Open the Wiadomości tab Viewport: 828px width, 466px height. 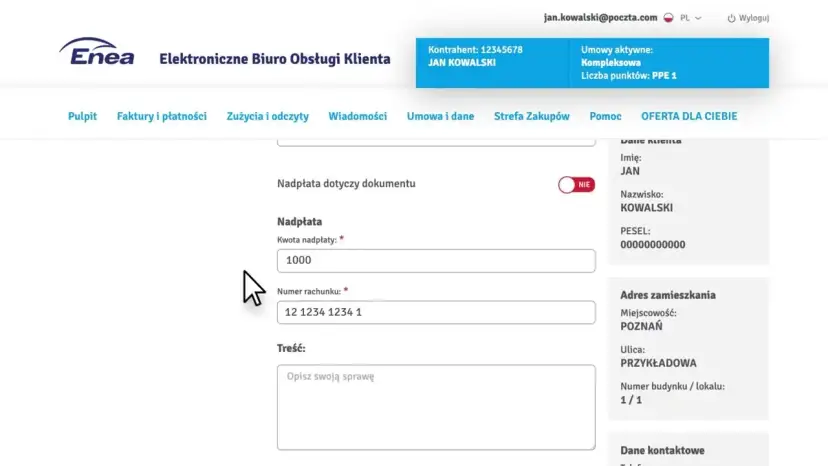click(357, 116)
